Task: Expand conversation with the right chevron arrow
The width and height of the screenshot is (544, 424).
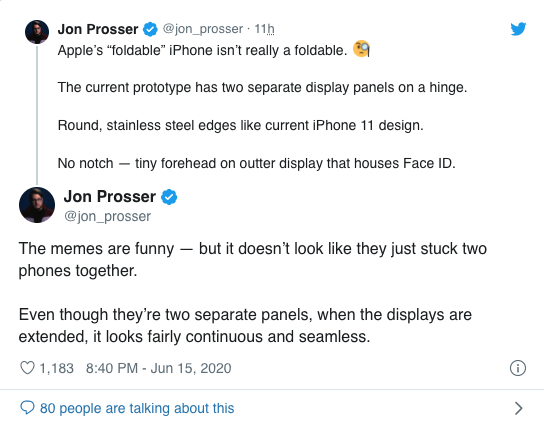Action: tap(518, 408)
